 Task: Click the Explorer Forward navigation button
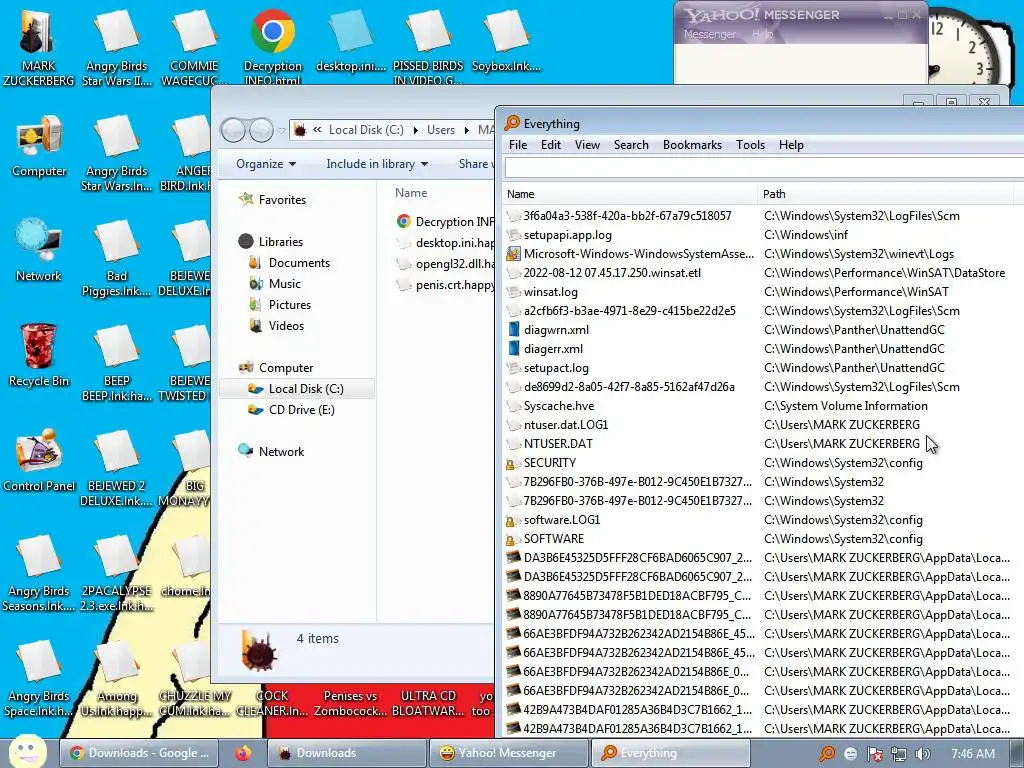(x=261, y=130)
